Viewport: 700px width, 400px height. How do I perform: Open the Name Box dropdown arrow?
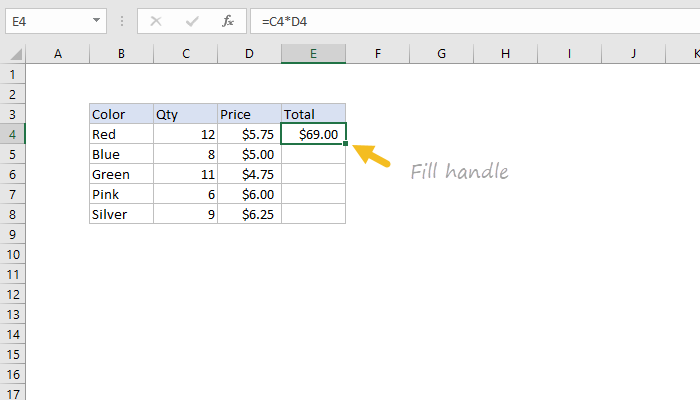[x=96, y=20]
